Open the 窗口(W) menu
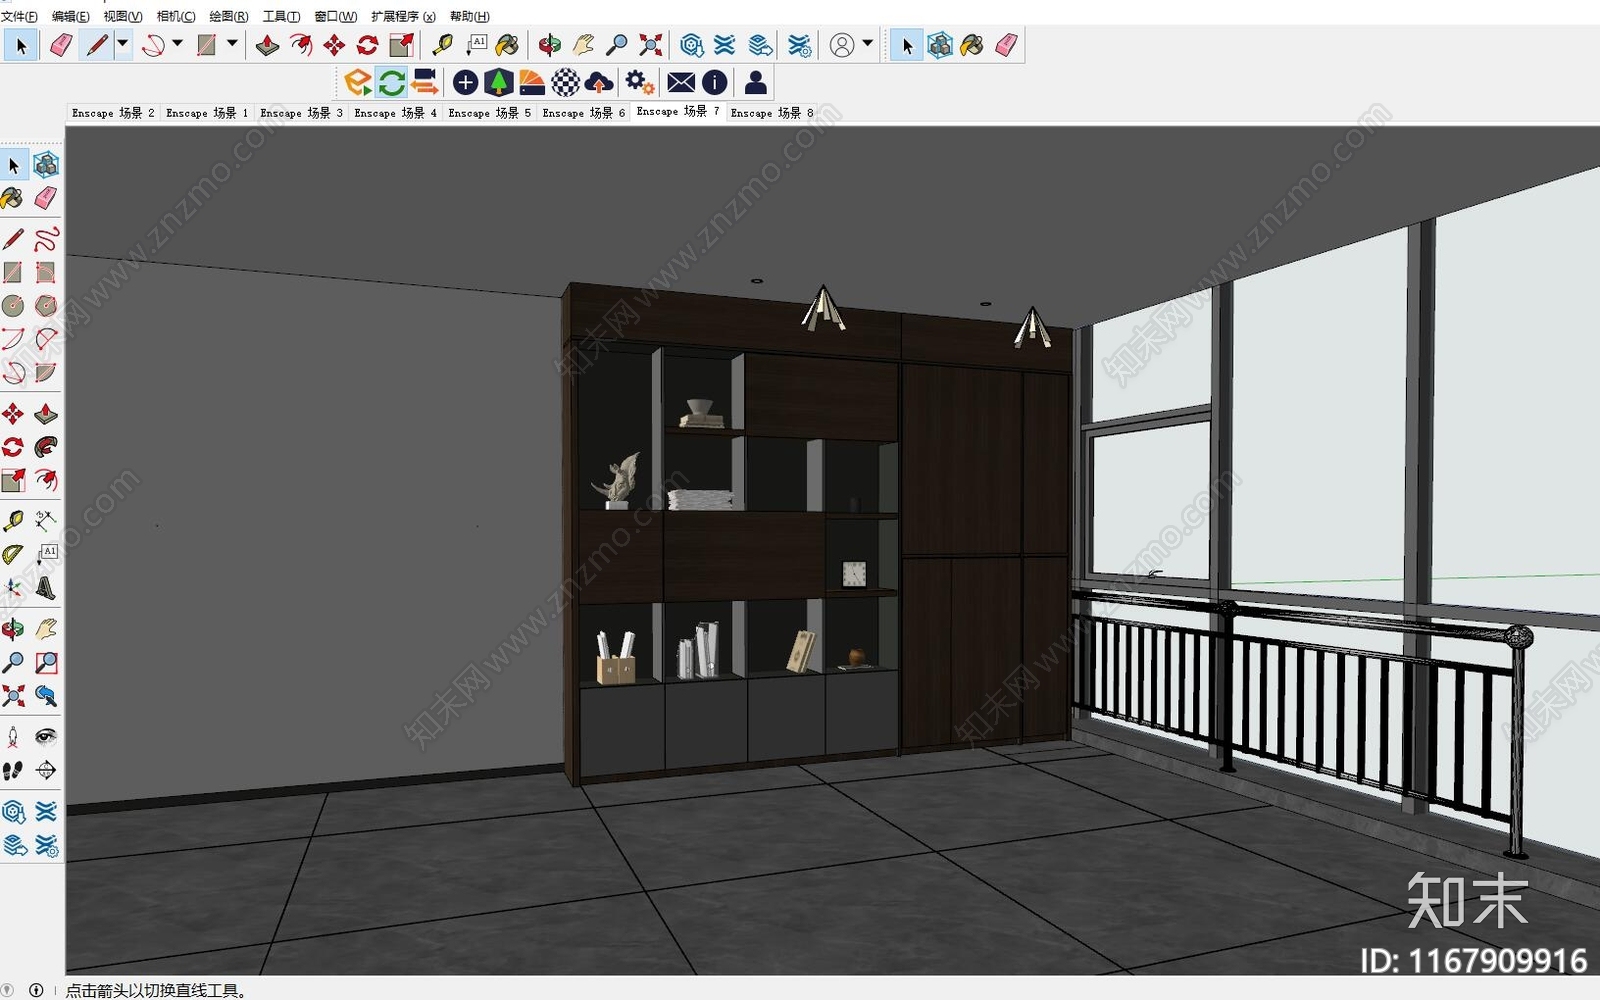1600x1000 pixels. (335, 16)
